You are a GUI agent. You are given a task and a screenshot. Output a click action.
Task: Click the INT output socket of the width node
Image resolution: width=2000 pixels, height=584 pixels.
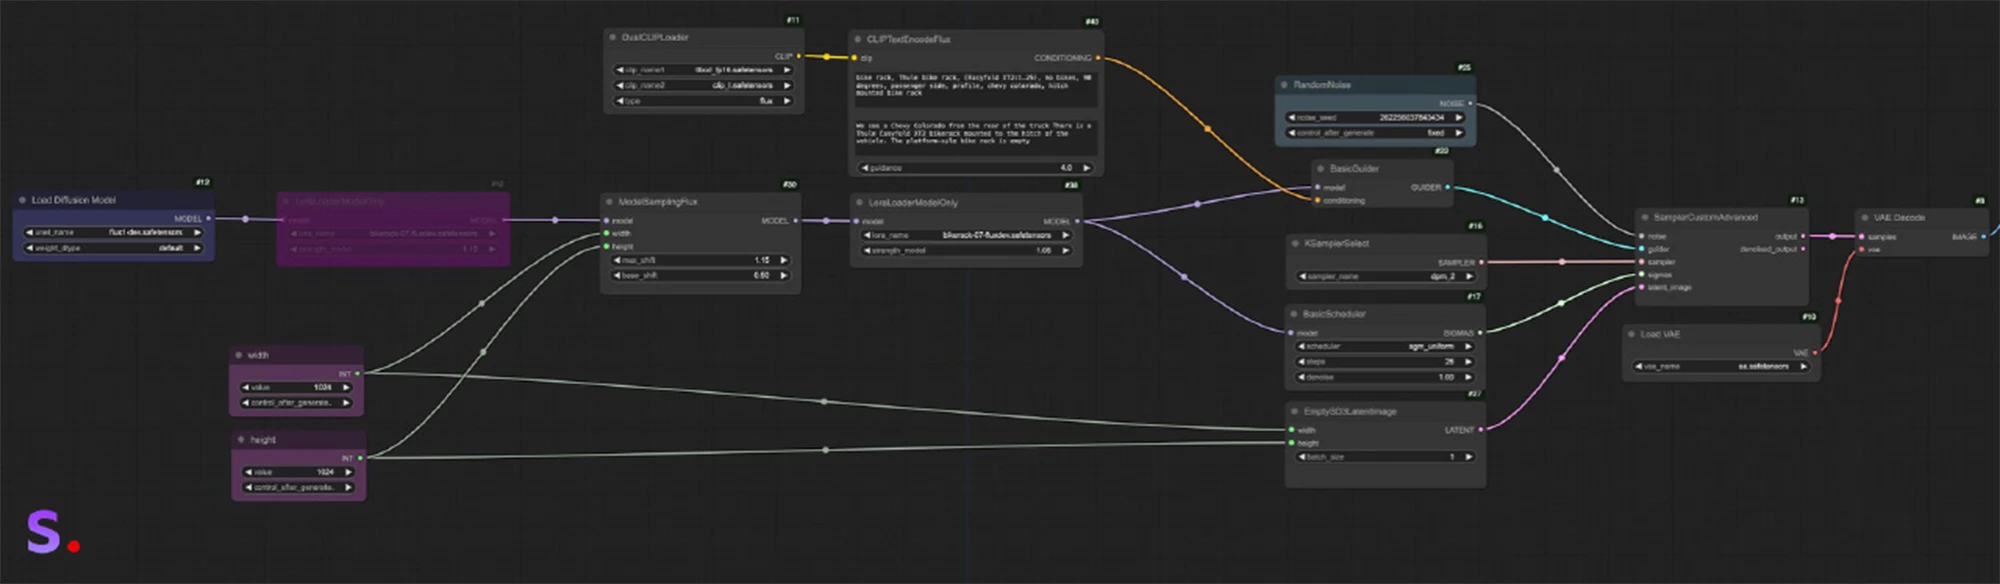[x=357, y=373]
